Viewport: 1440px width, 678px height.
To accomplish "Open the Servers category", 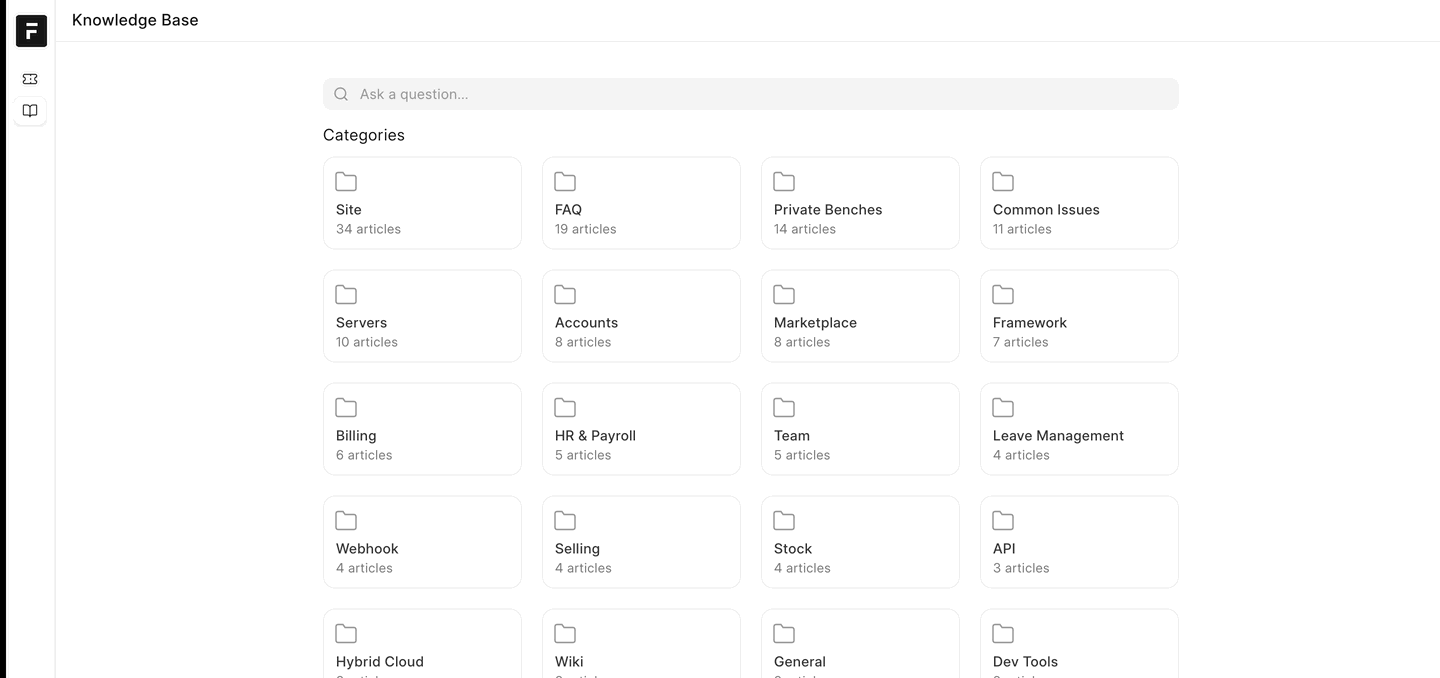I will tap(422, 315).
